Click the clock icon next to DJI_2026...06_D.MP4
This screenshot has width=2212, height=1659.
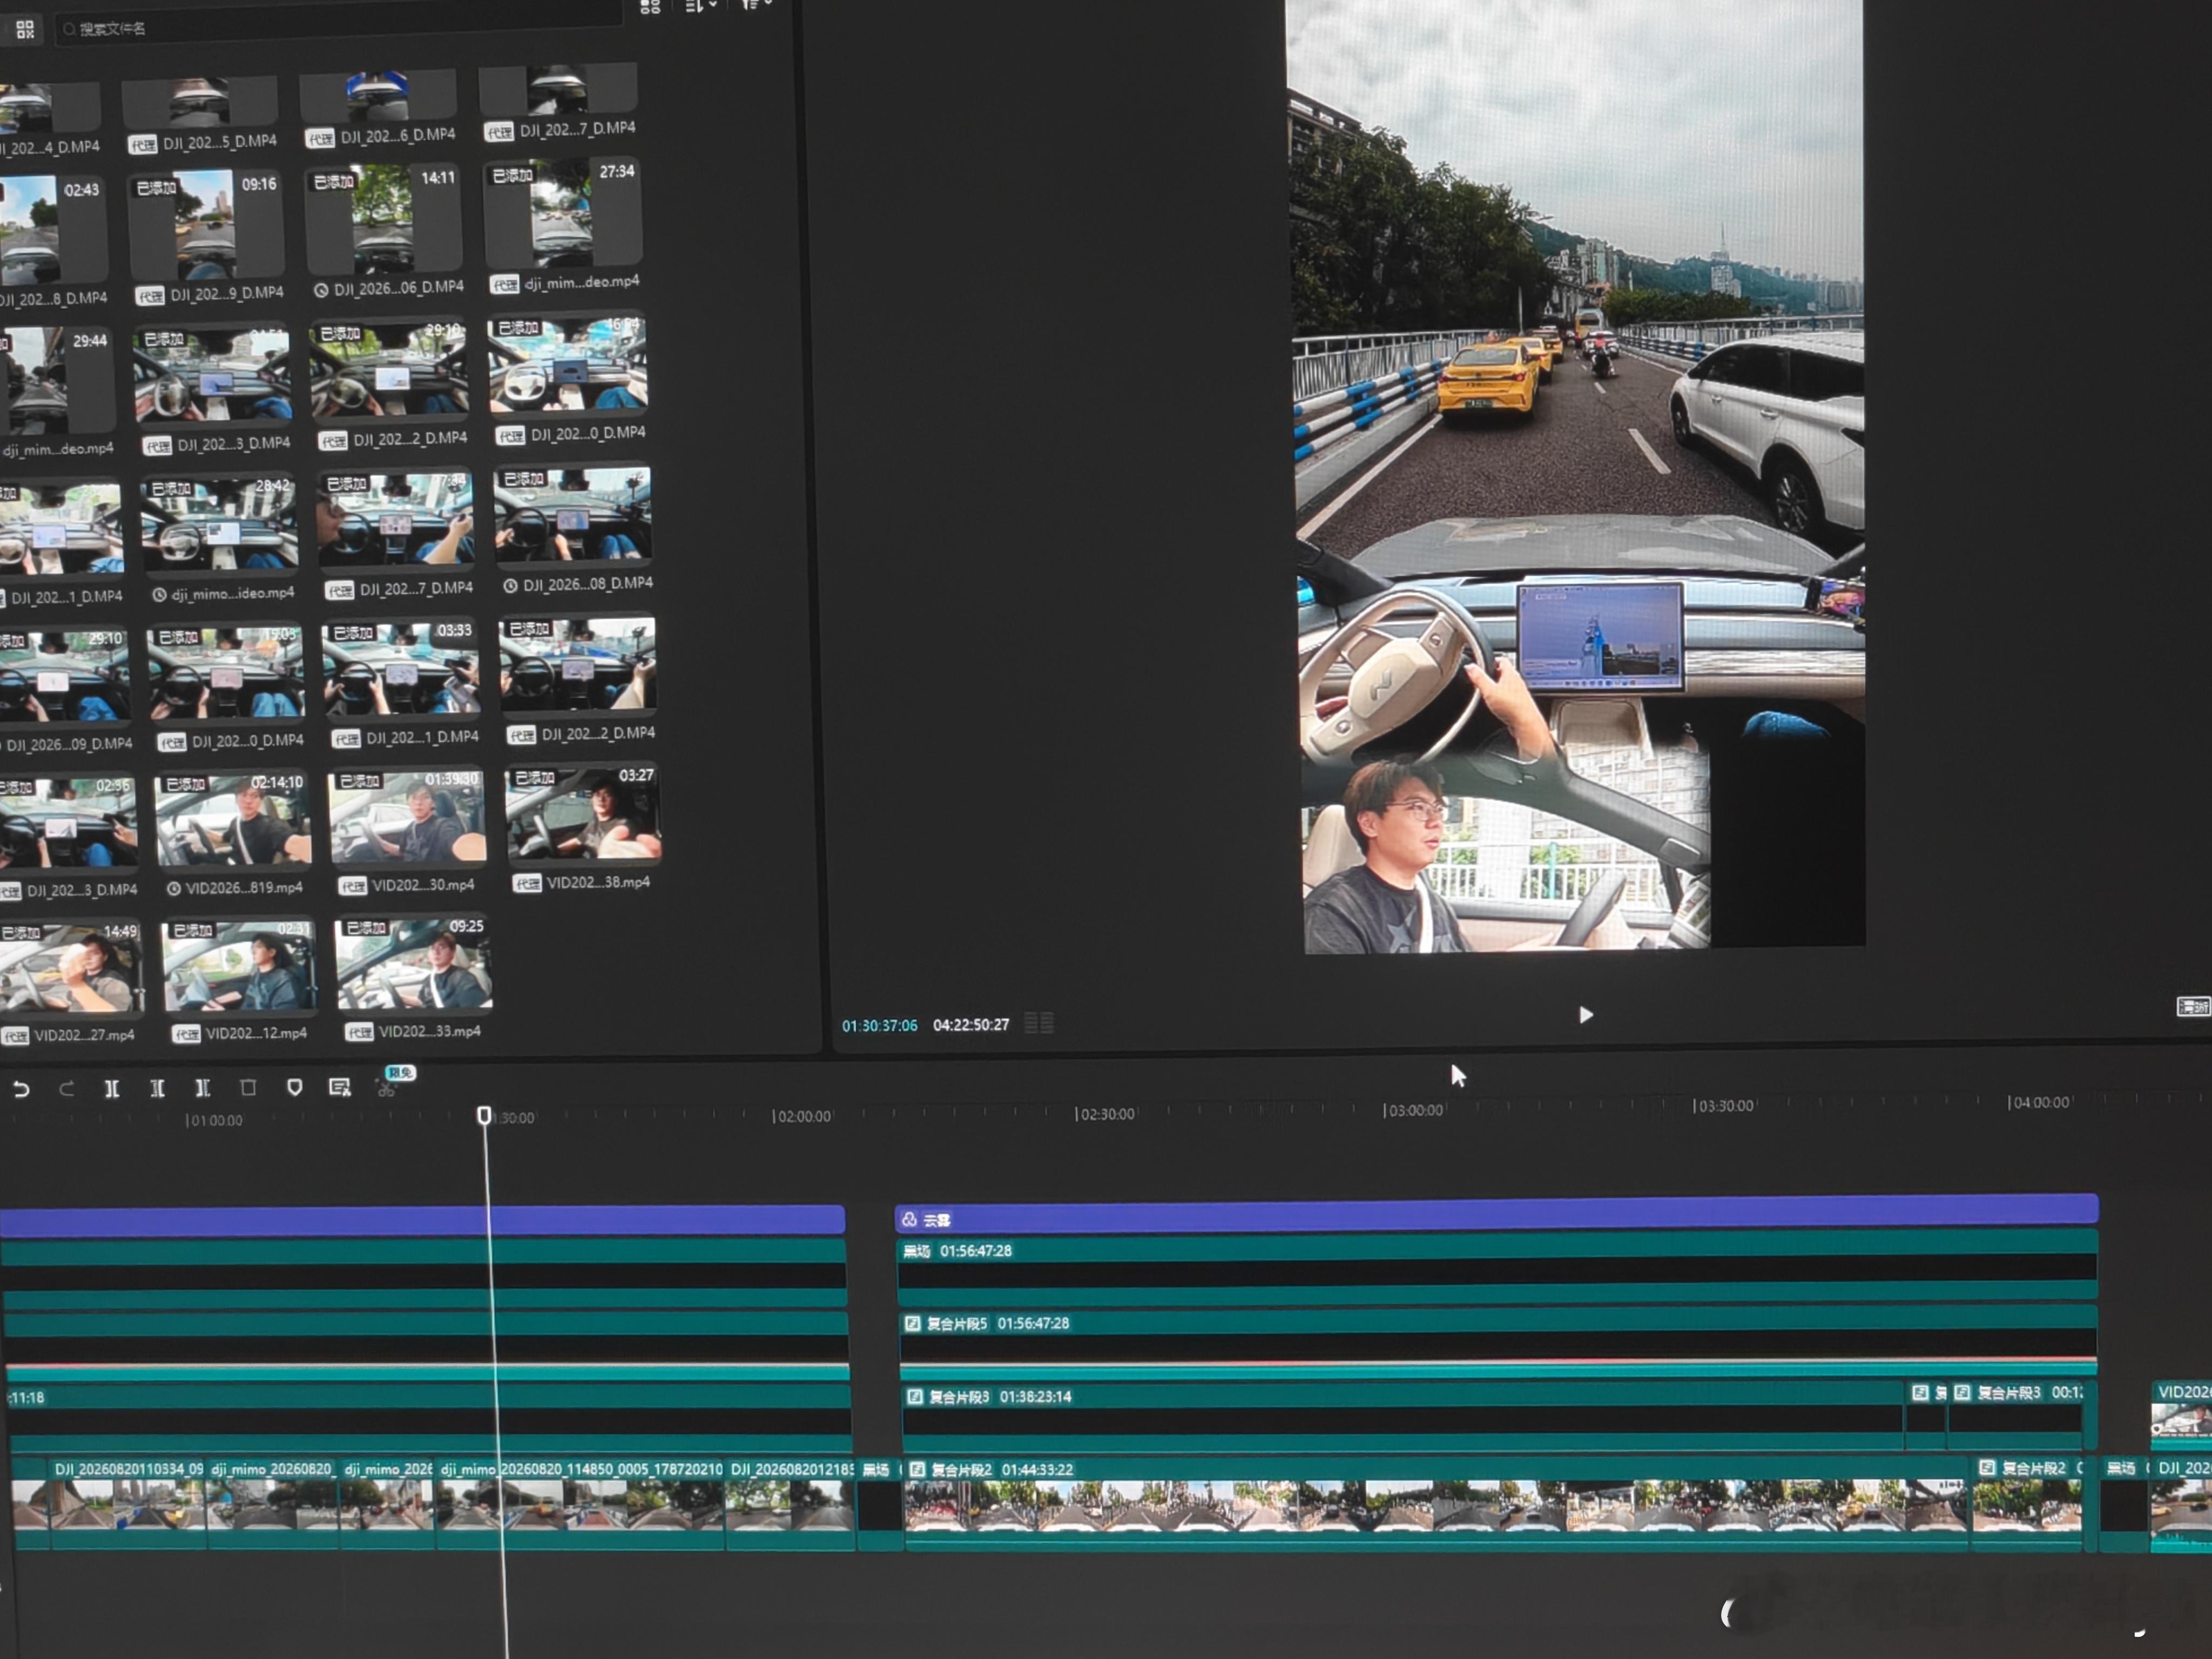click(321, 290)
